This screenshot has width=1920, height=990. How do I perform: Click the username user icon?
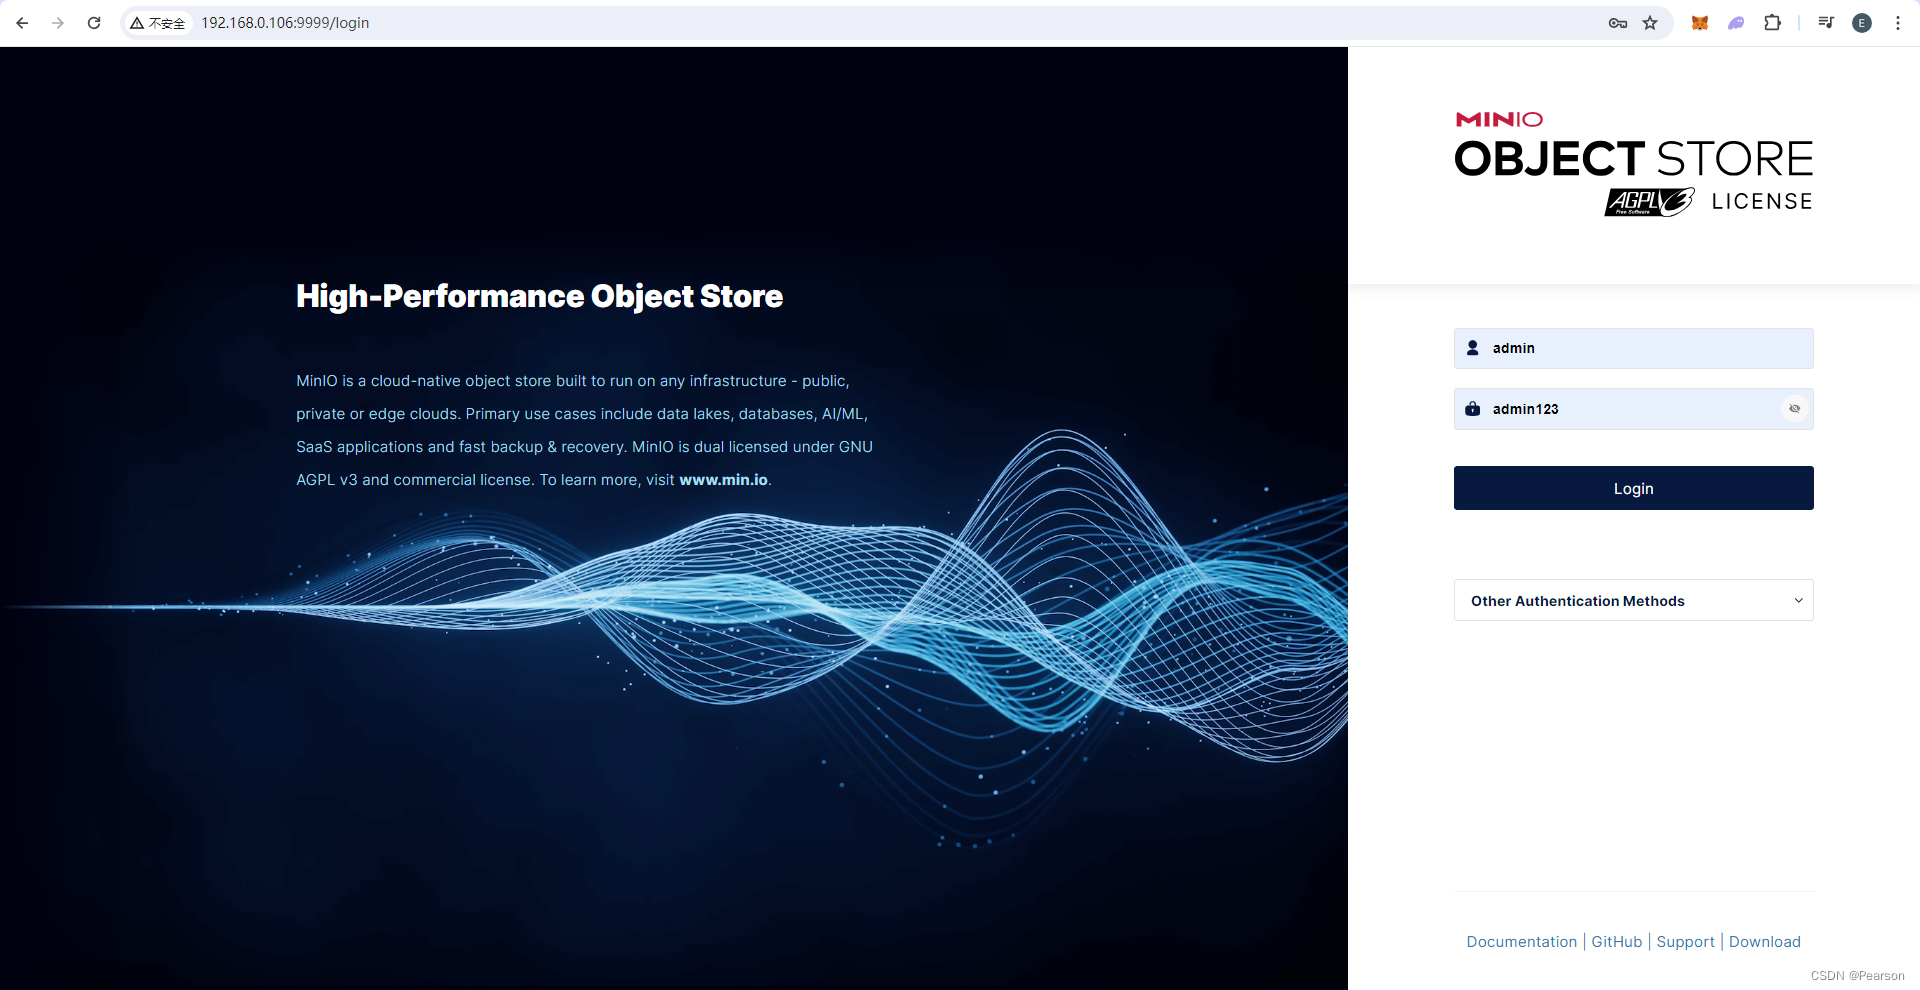pos(1473,348)
